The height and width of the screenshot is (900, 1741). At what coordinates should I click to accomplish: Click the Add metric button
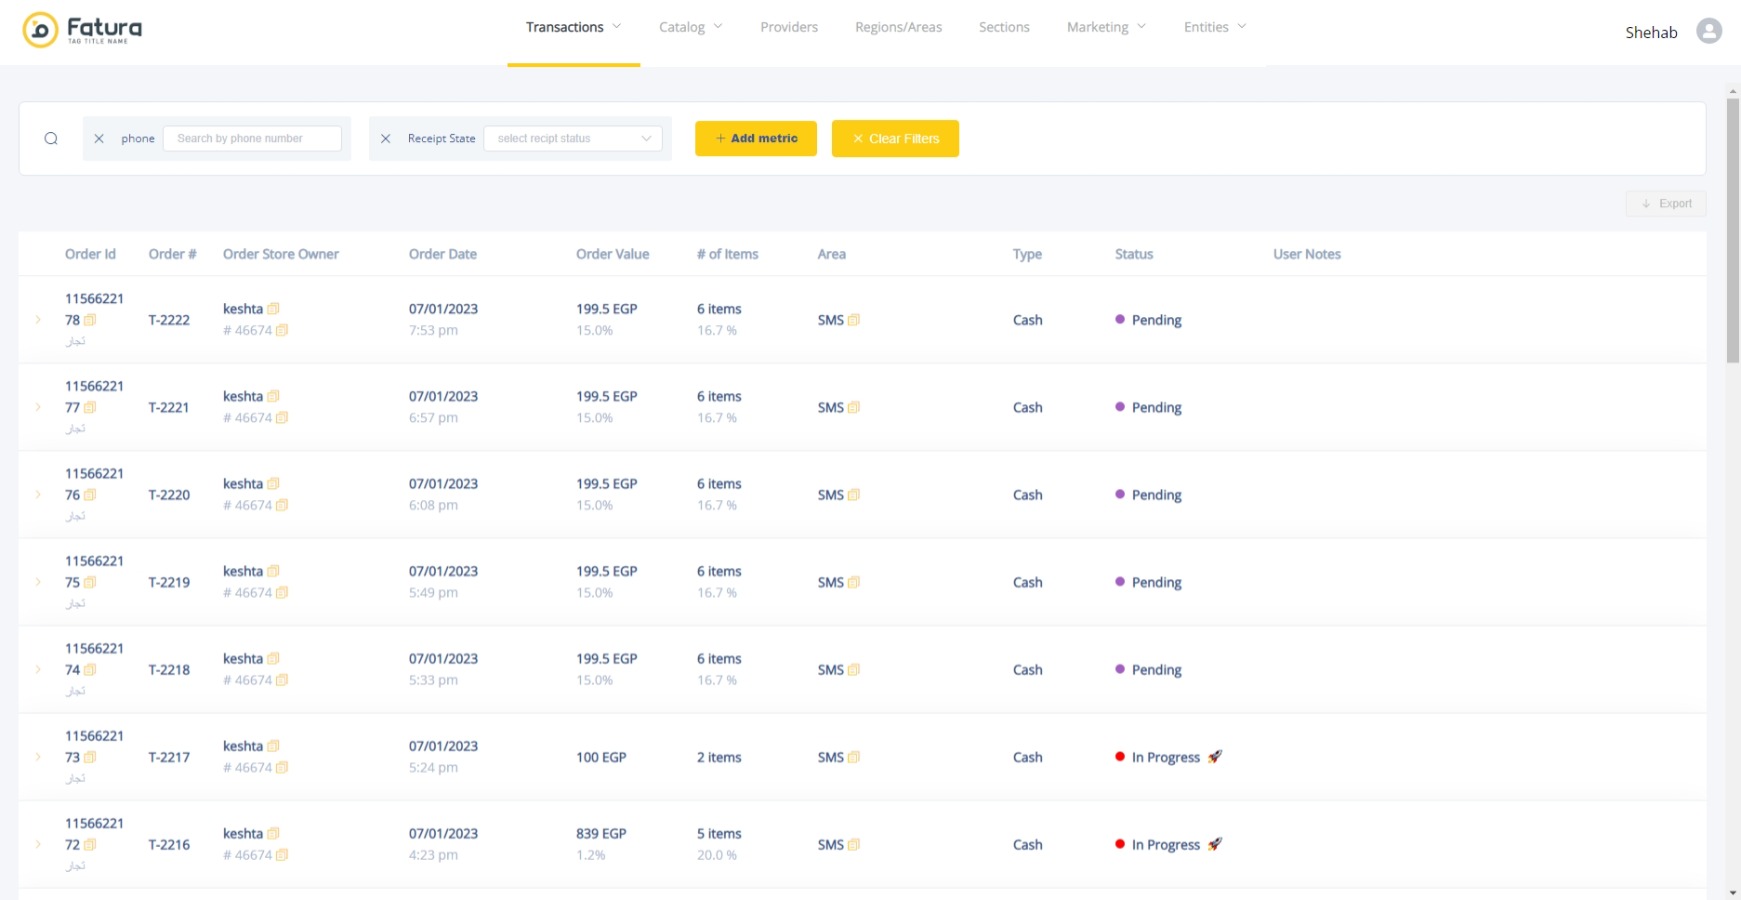[756, 139]
